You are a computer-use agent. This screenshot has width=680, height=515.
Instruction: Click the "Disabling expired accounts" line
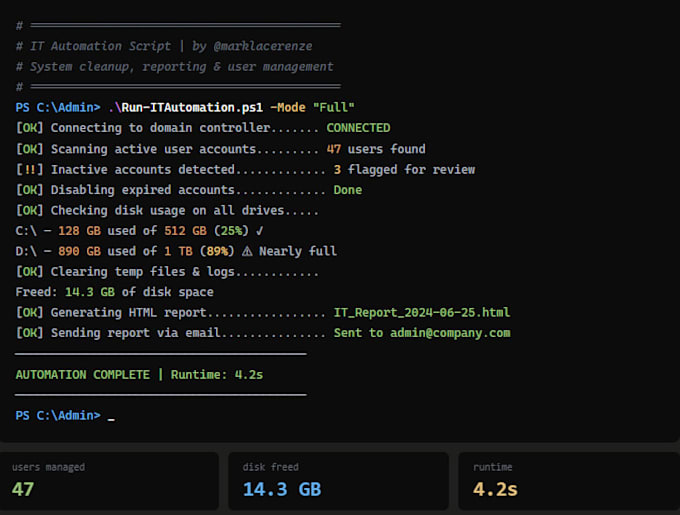[189, 190]
